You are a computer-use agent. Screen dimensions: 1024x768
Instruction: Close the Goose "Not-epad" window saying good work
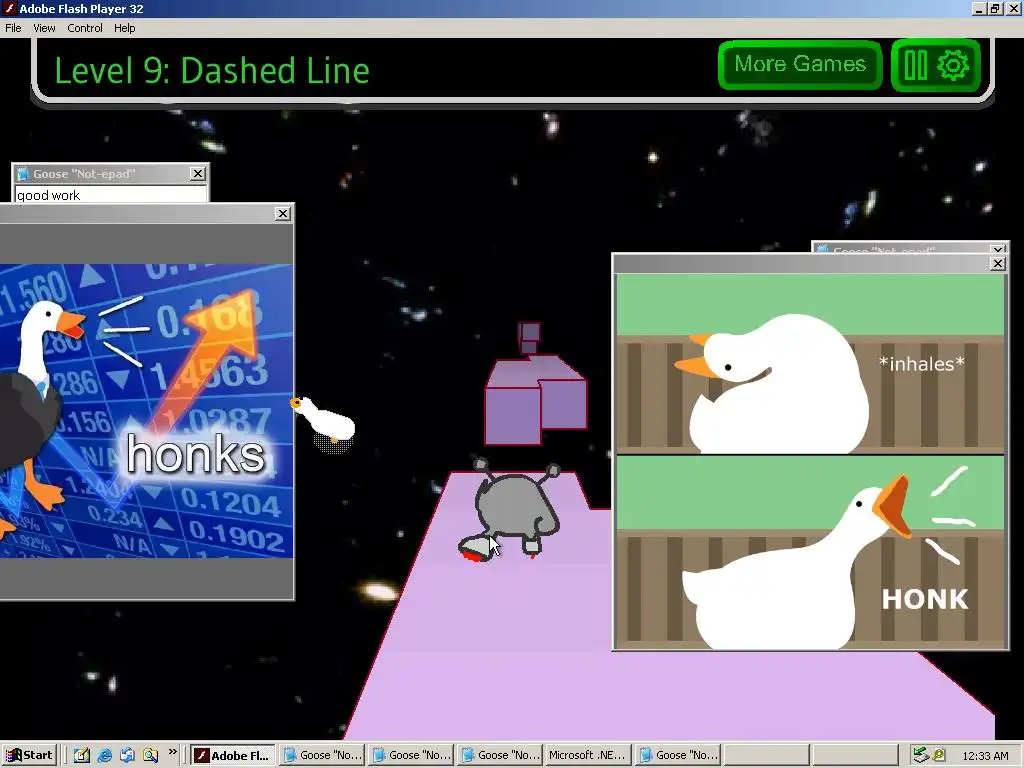(x=198, y=173)
